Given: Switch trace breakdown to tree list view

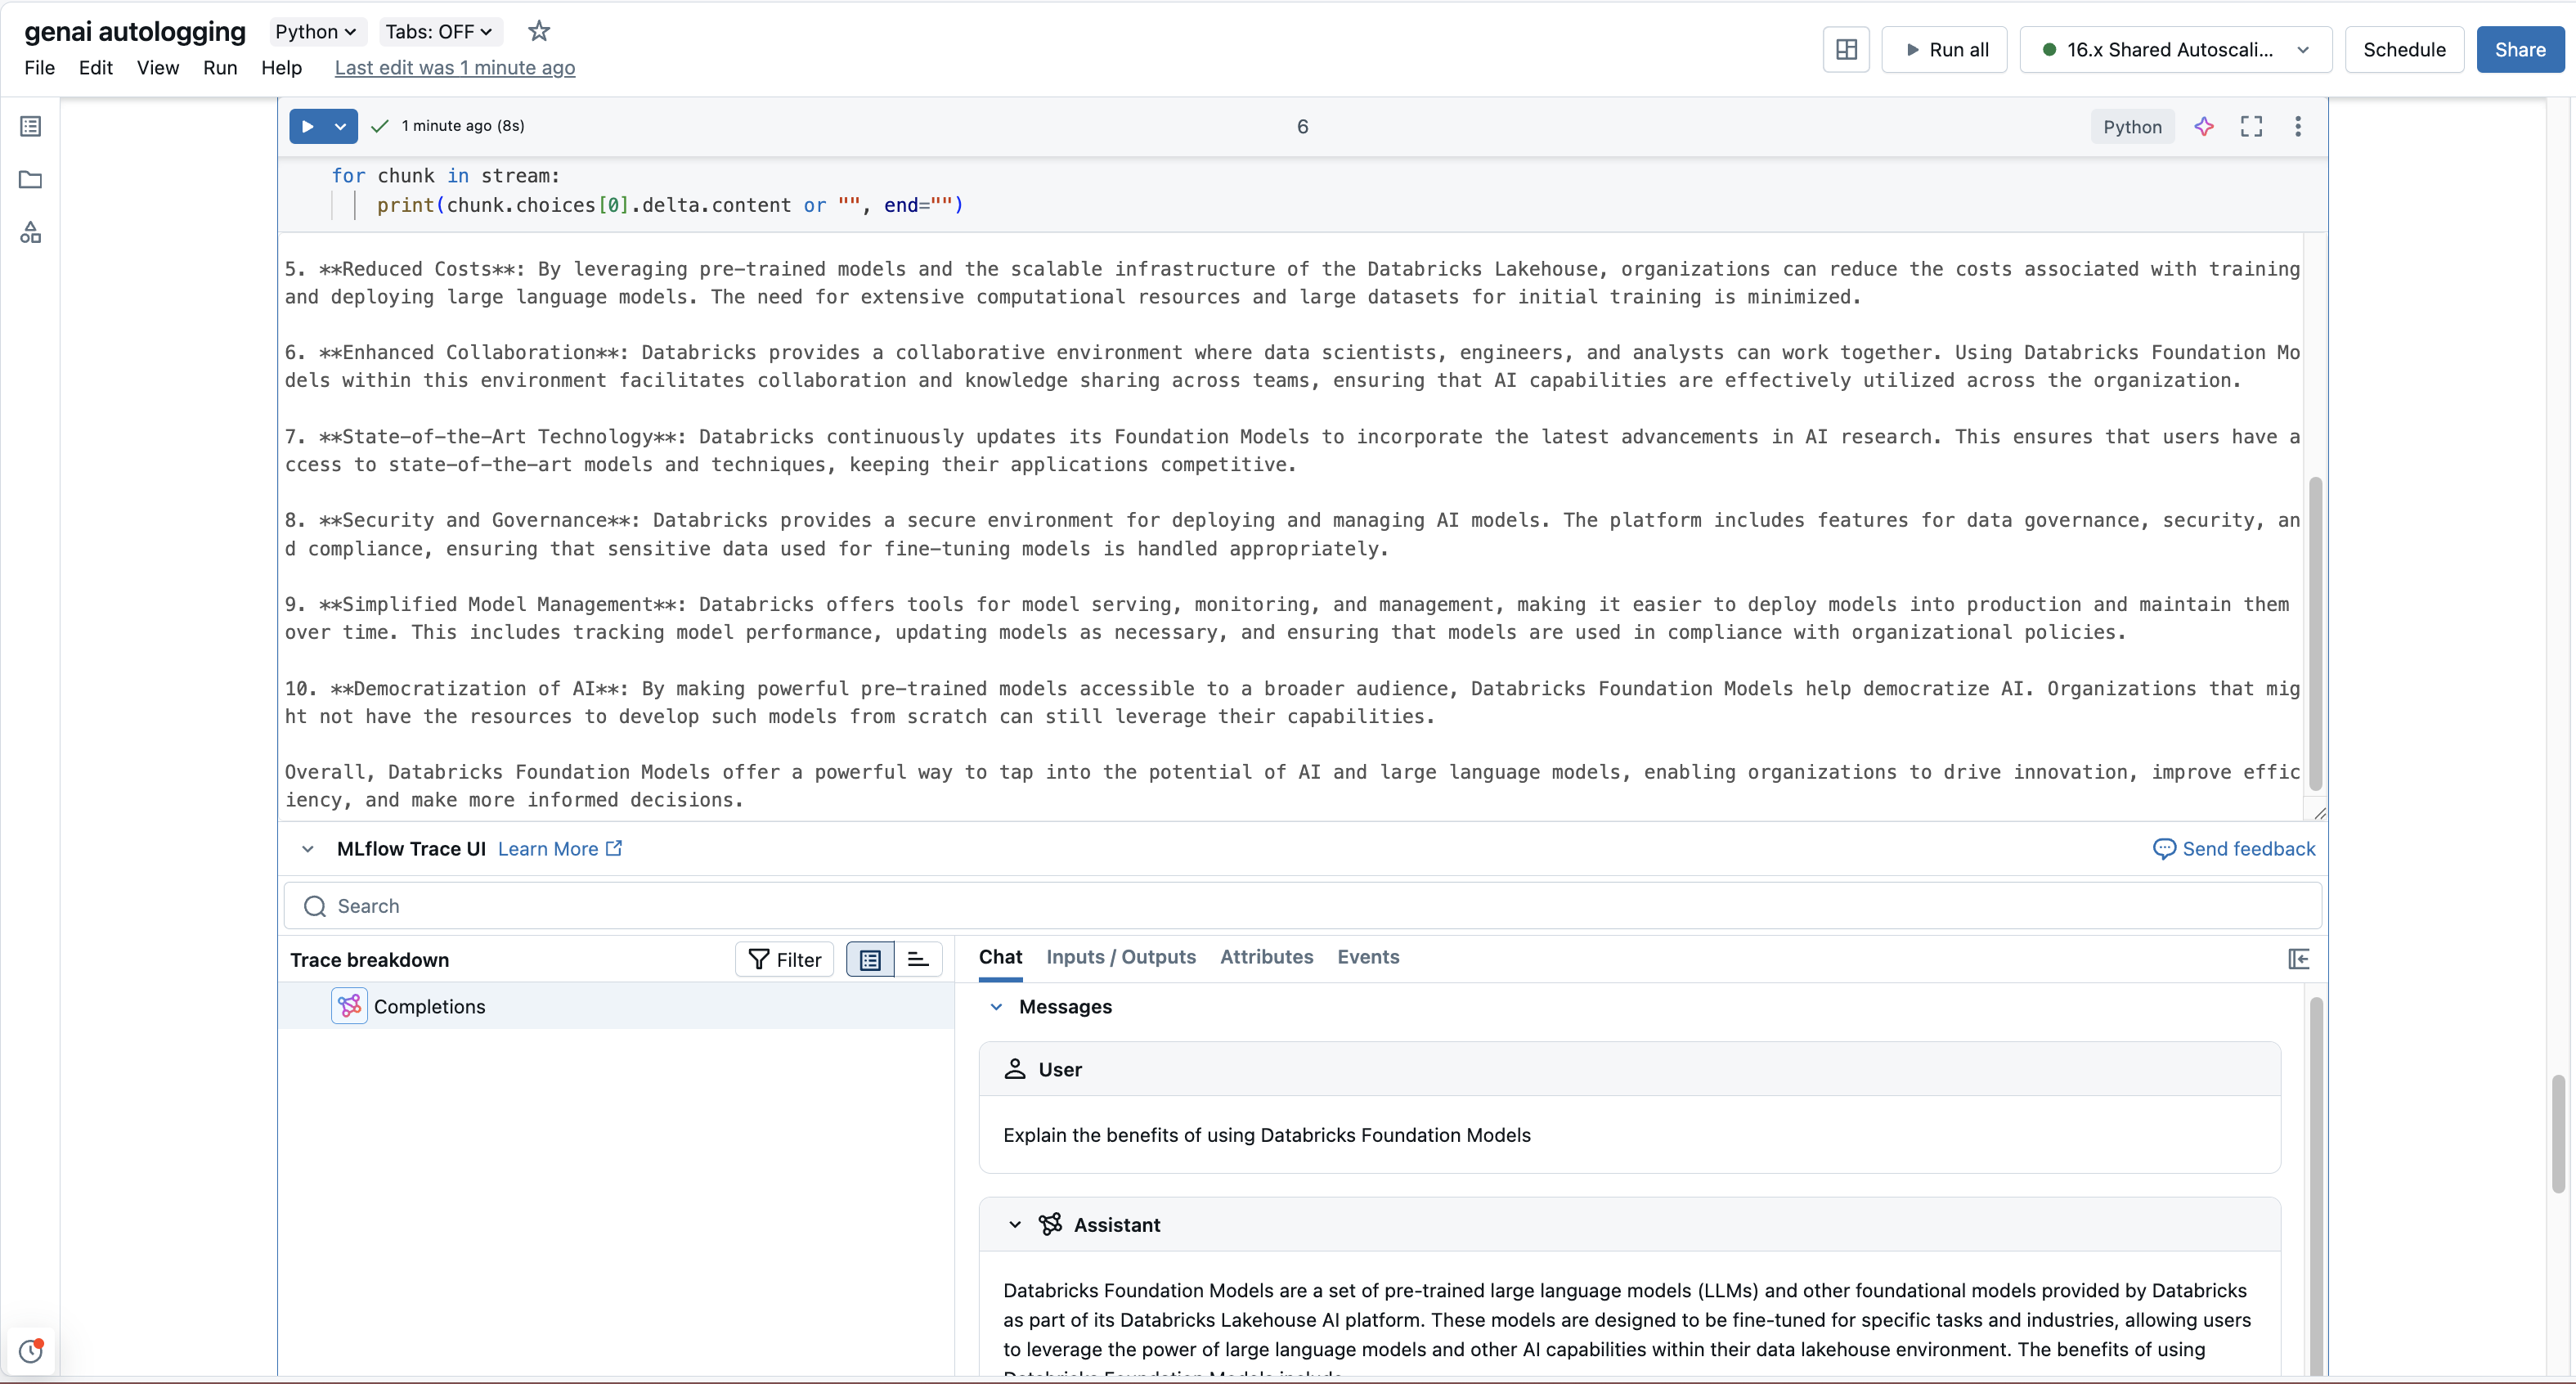Looking at the screenshot, I should tap(870, 960).
